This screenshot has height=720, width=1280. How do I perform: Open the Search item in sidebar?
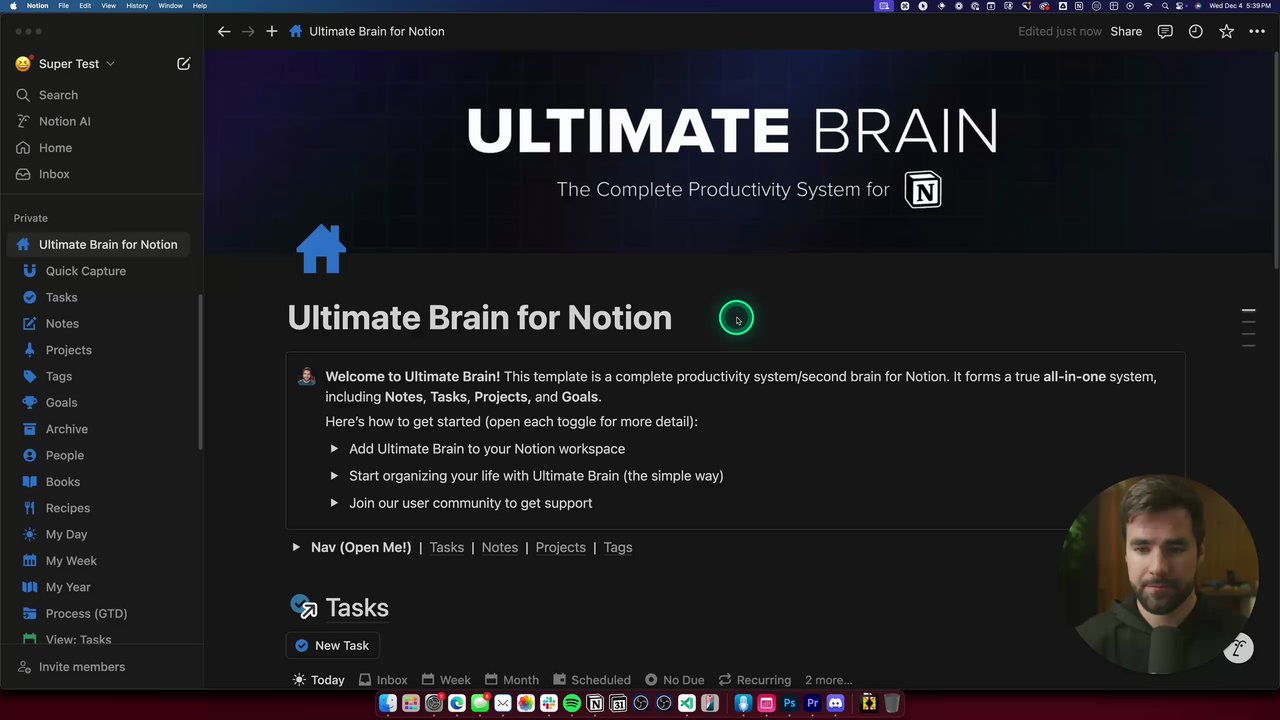pos(58,95)
